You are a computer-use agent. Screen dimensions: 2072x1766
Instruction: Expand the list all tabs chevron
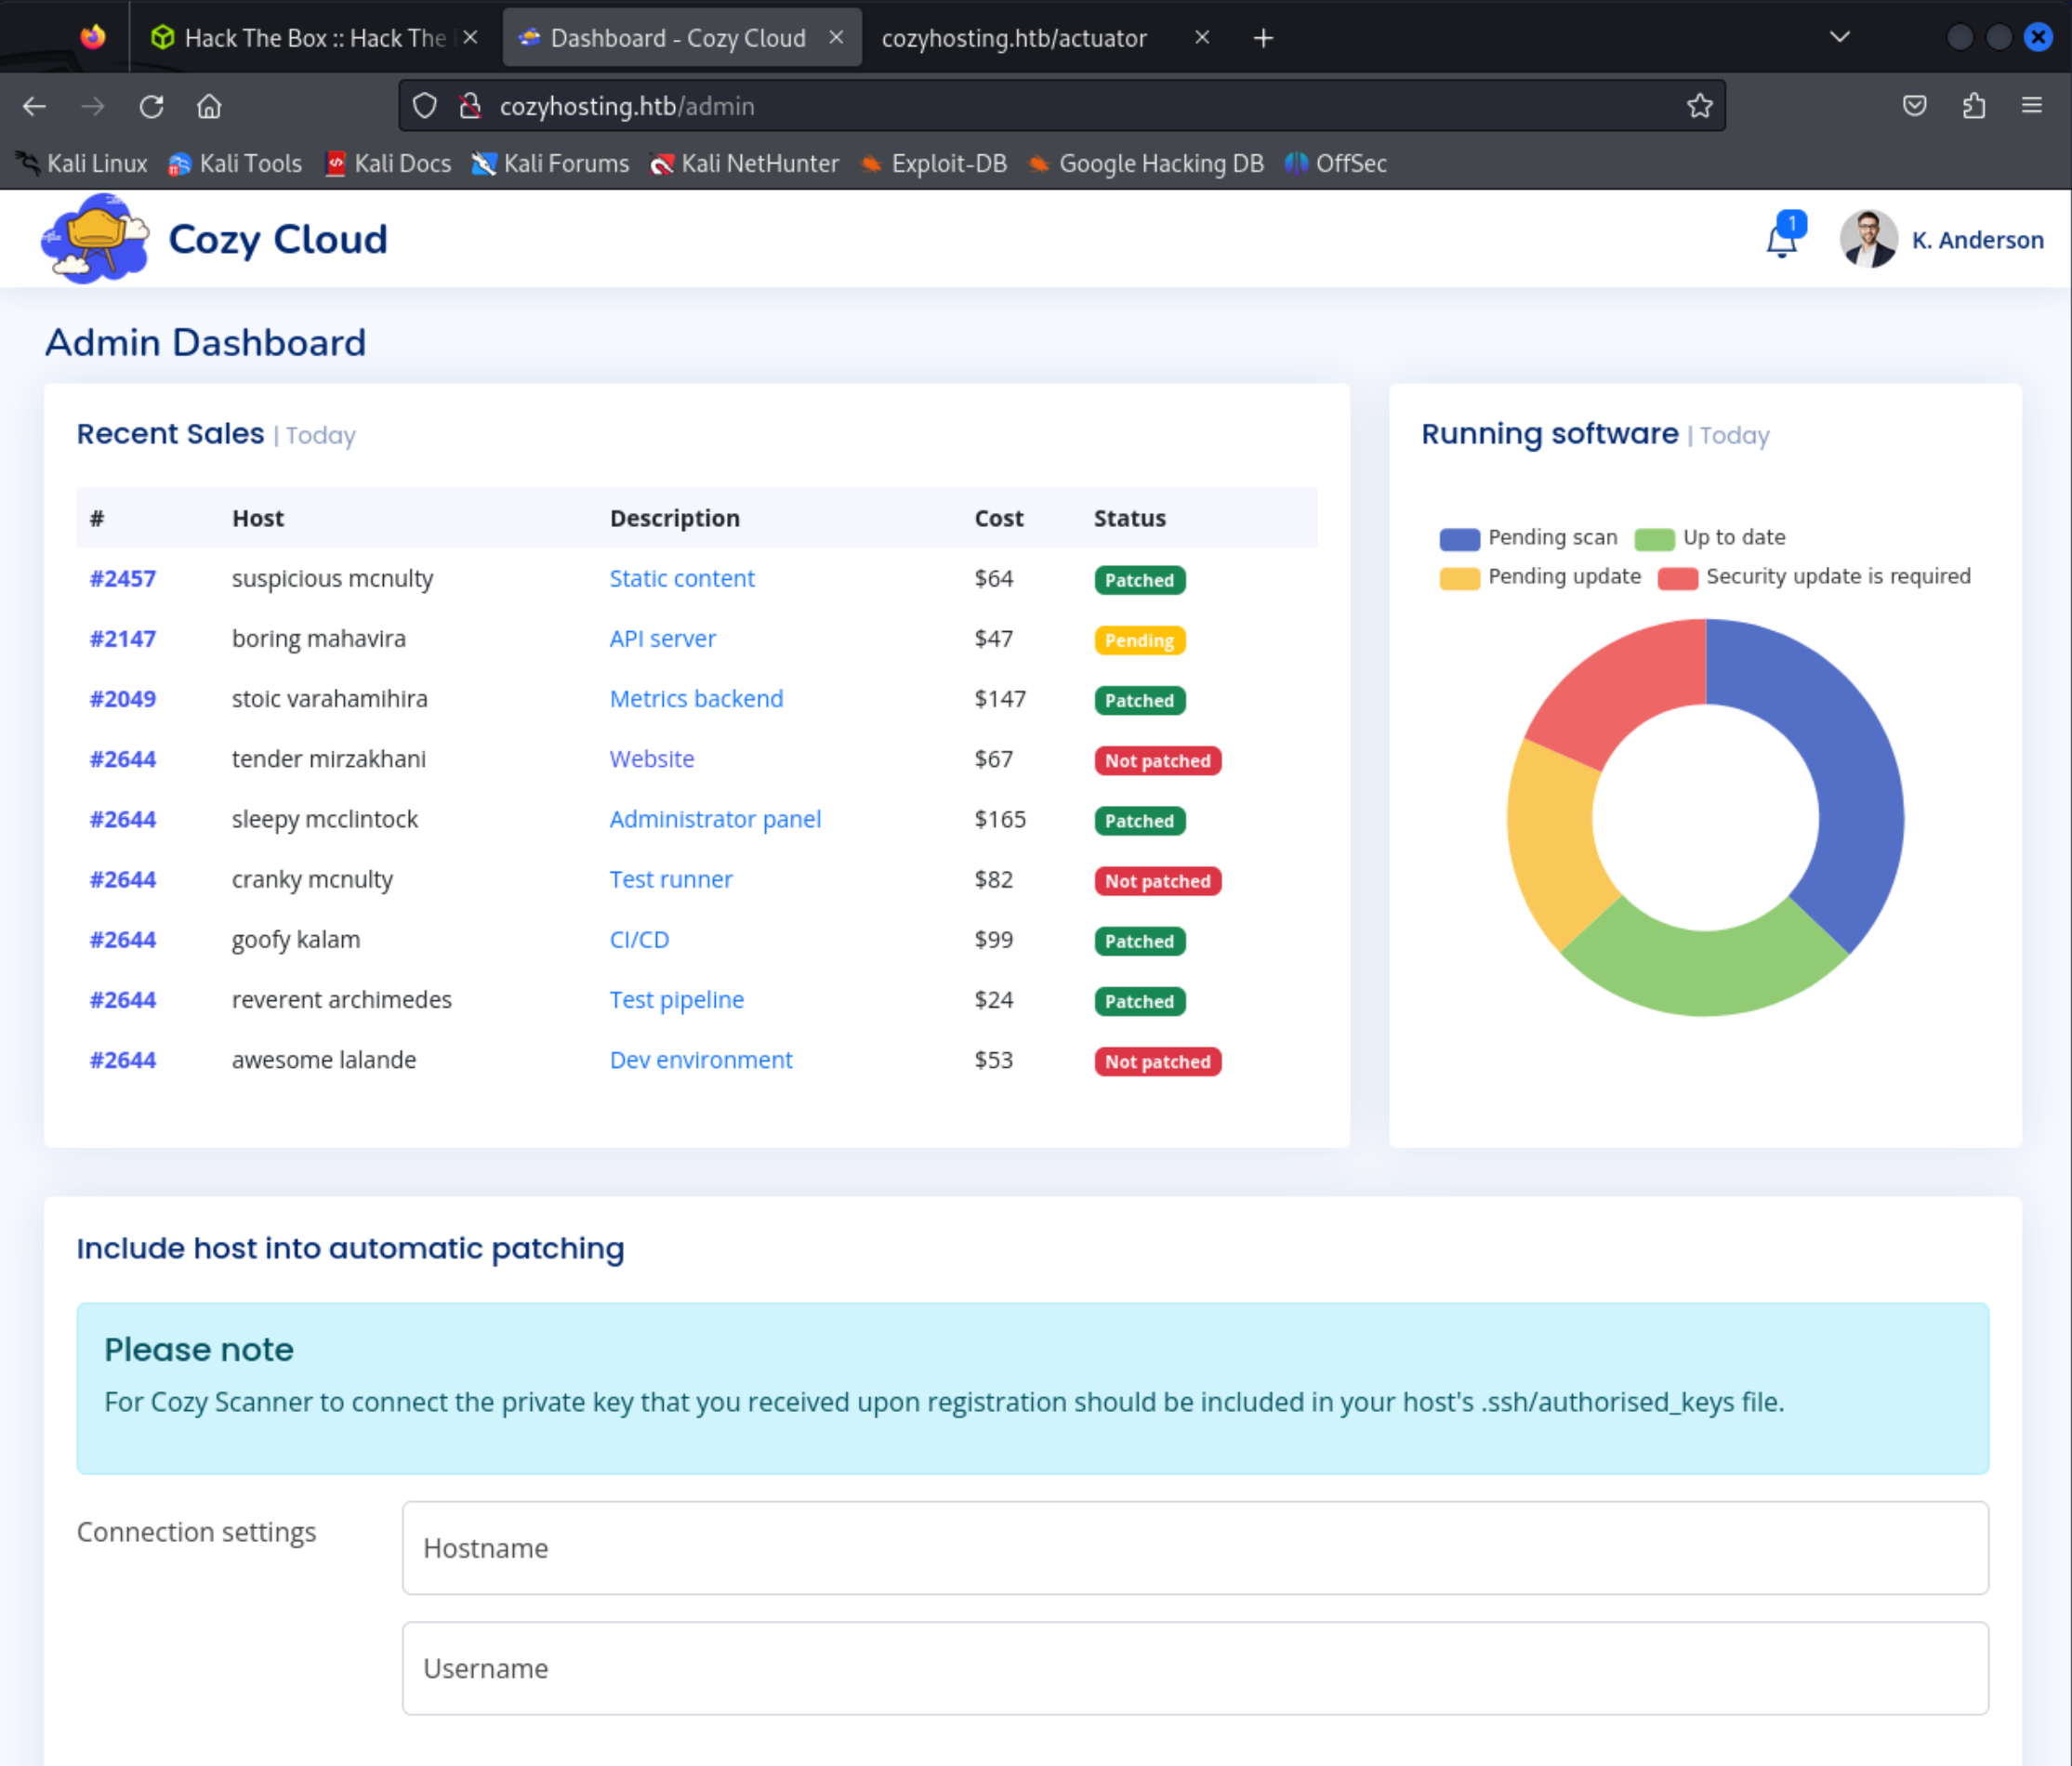[1839, 38]
